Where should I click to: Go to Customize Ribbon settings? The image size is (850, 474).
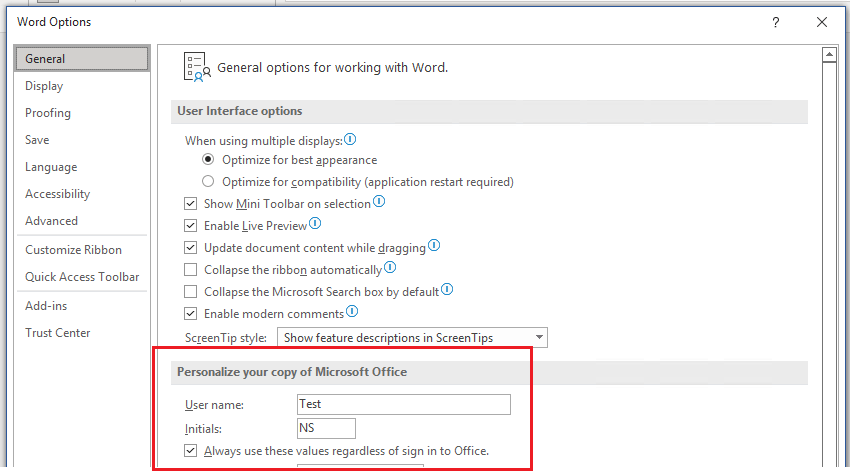tap(73, 250)
